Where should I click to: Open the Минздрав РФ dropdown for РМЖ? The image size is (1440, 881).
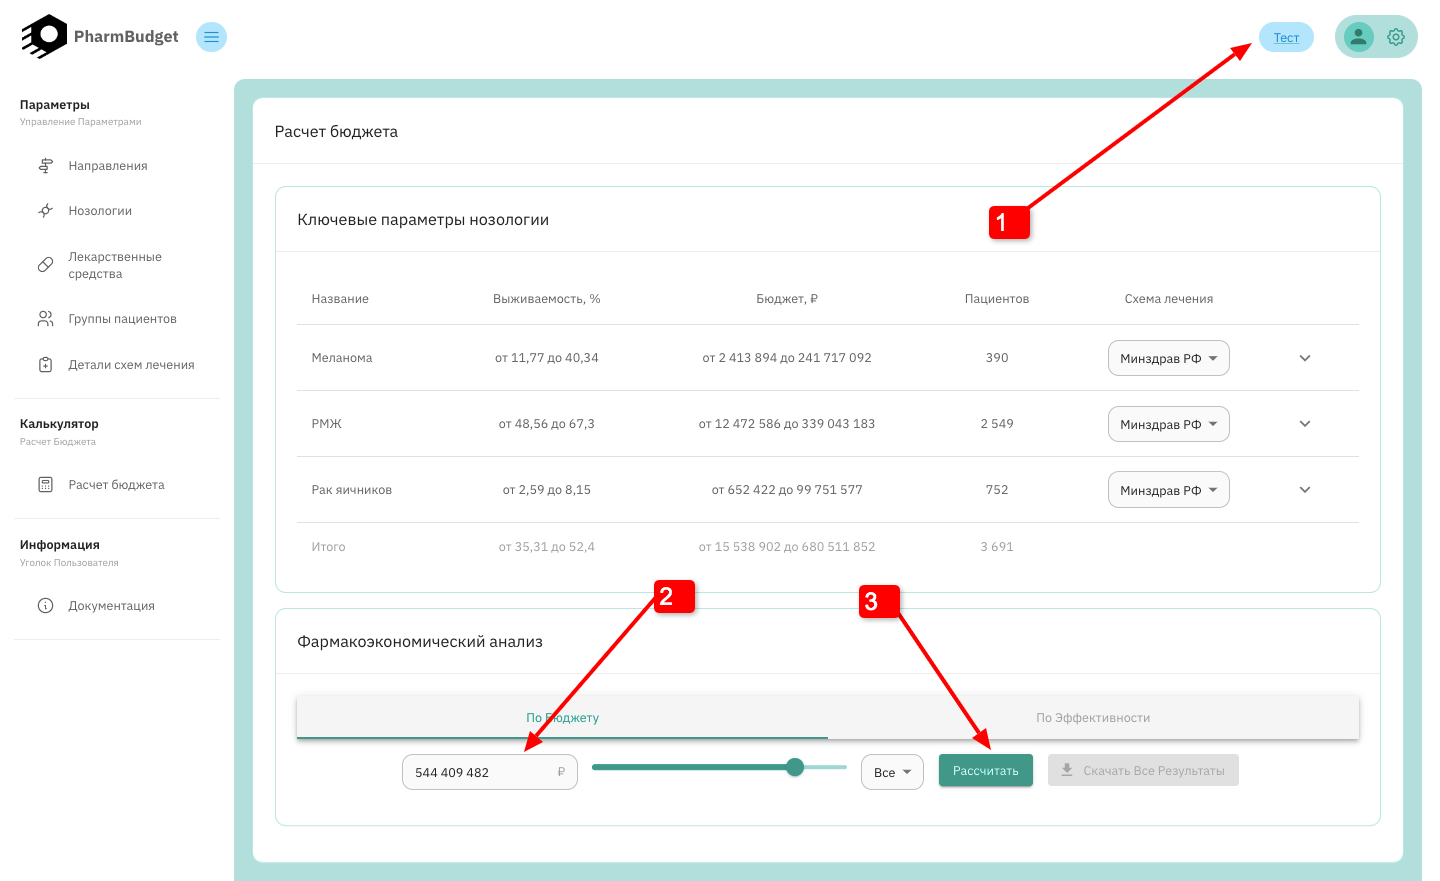1168,424
